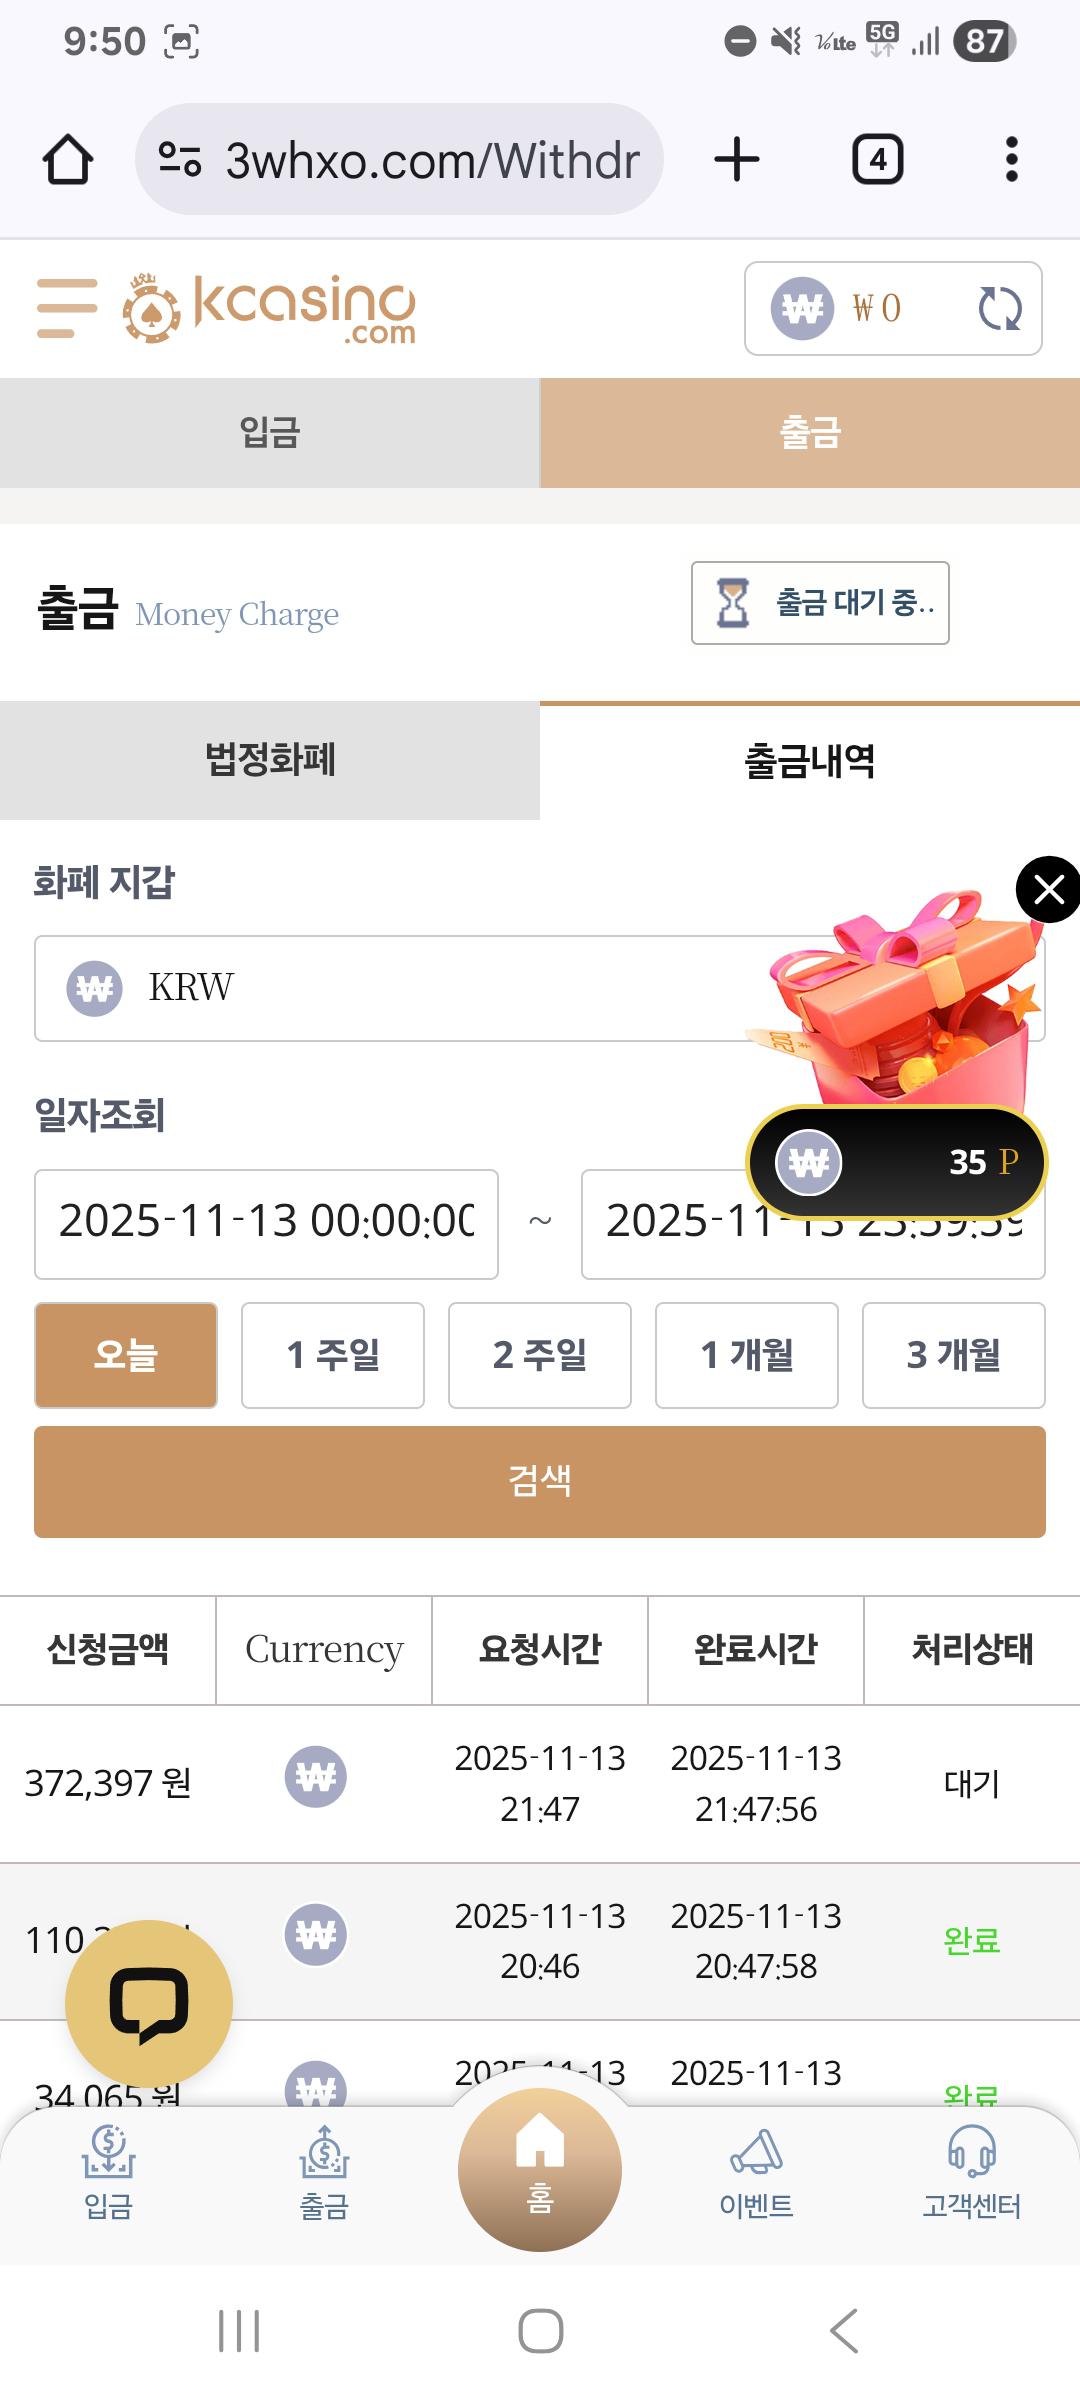Viewport: 1080px width, 2400px height.
Task: Tap the browser URL address bar
Action: pos(400,160)
